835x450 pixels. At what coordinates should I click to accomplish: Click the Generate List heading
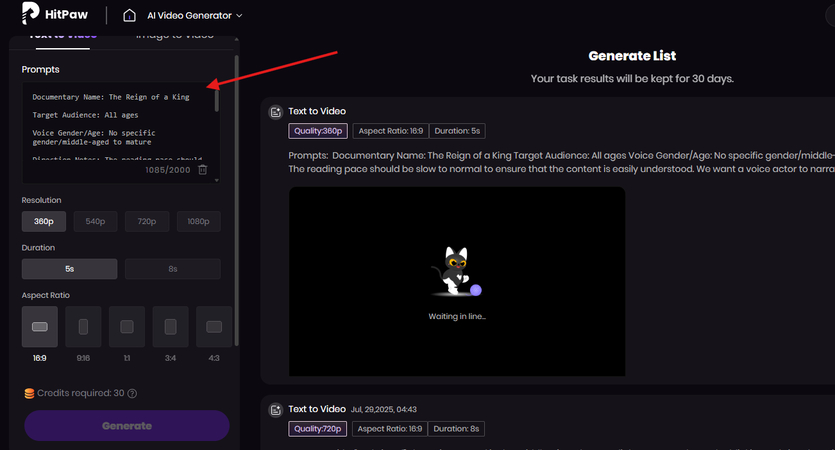click(632, 56)
